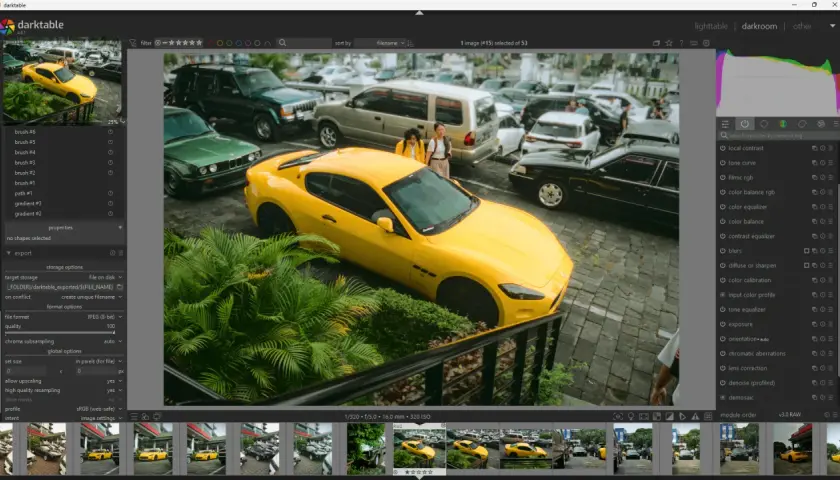Open sort by filename dropdown
Viewport: 840px width, 480px height.
[x=380, y=43]
